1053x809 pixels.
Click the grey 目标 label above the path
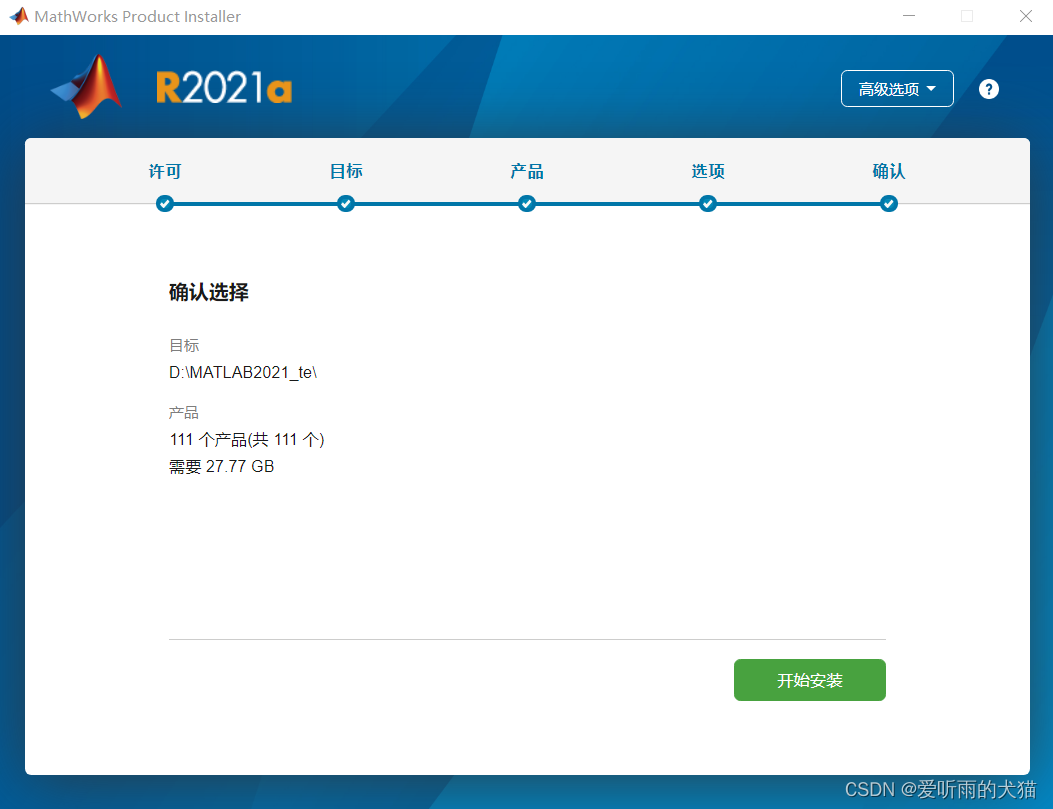point(184,345)
